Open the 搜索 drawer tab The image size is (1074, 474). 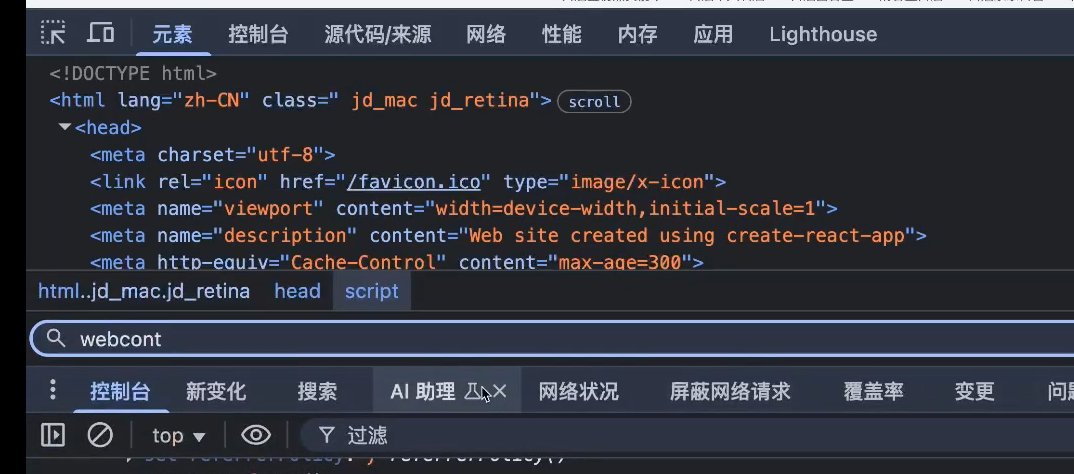(x=317, y=392)
